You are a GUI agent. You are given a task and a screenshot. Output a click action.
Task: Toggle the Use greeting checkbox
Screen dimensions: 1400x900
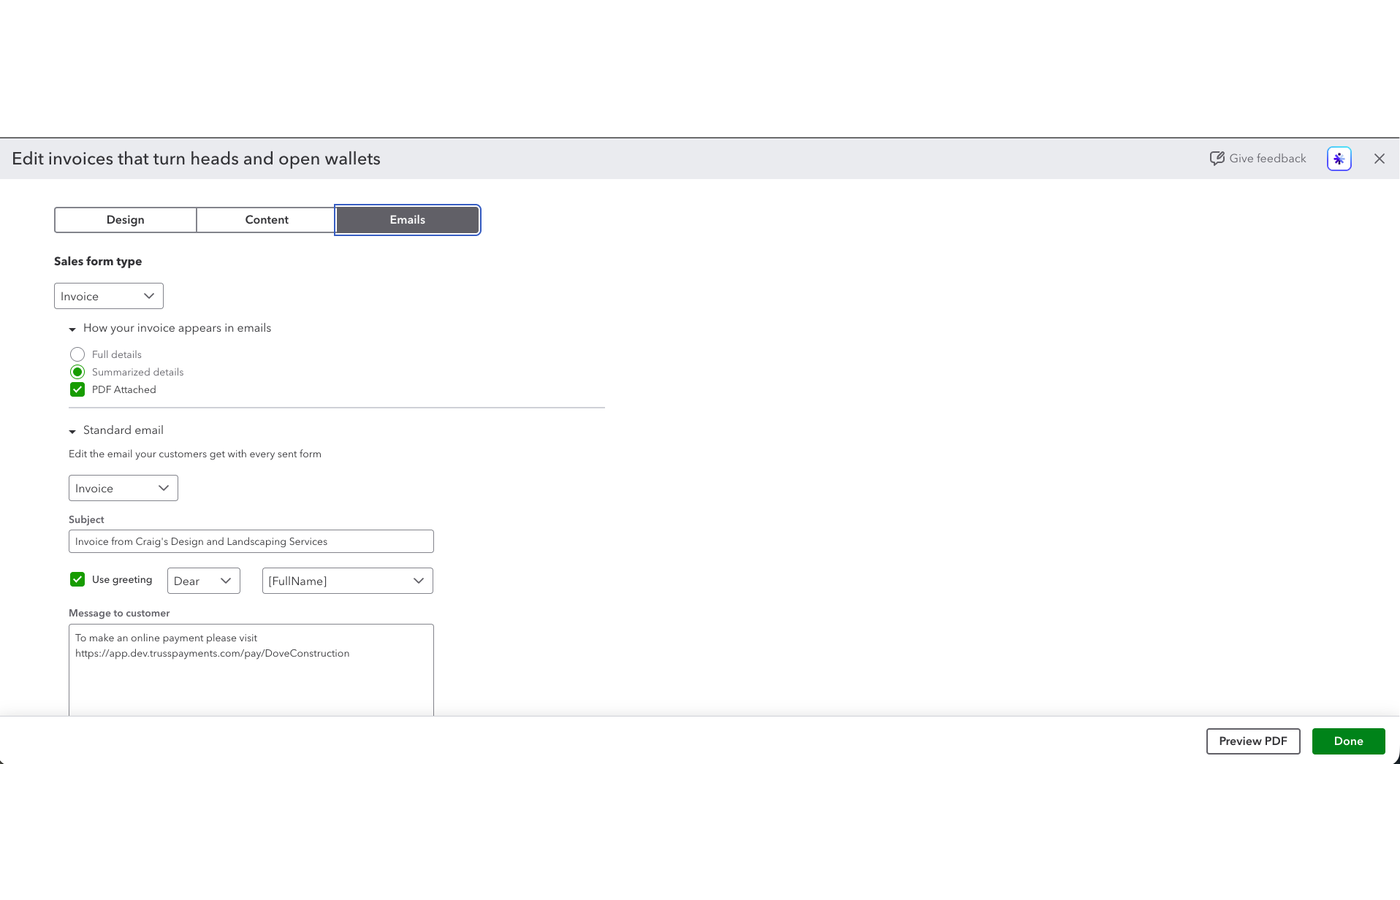[x=77, y=580]
